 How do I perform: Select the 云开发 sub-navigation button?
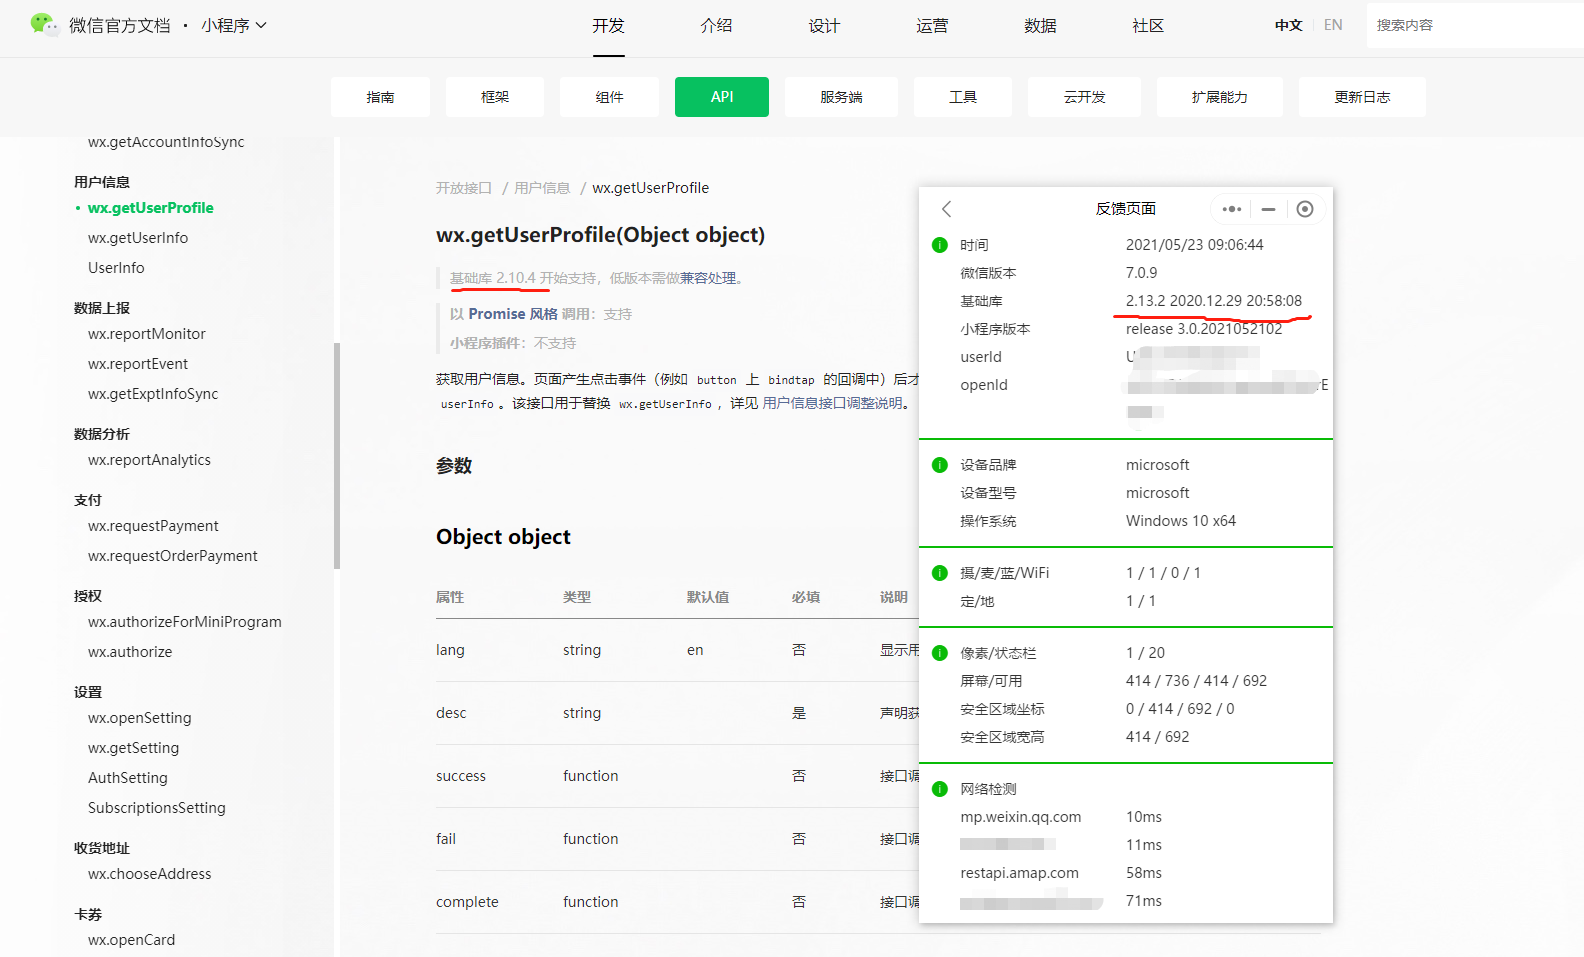1084,97
